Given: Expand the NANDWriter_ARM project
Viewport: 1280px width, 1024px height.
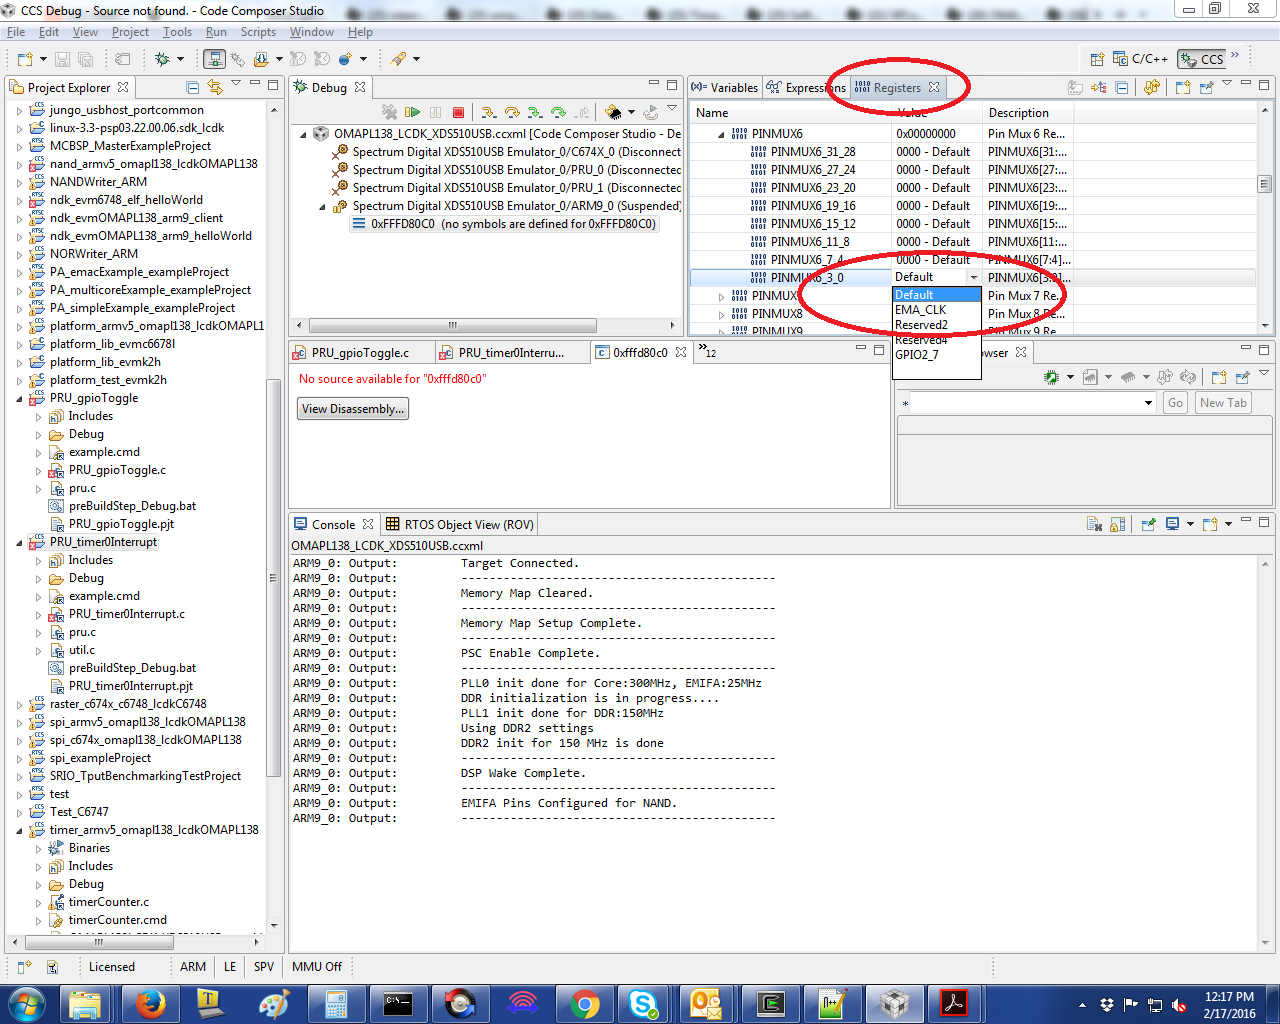Looking at the screenshot, I should tap(19, 182).
